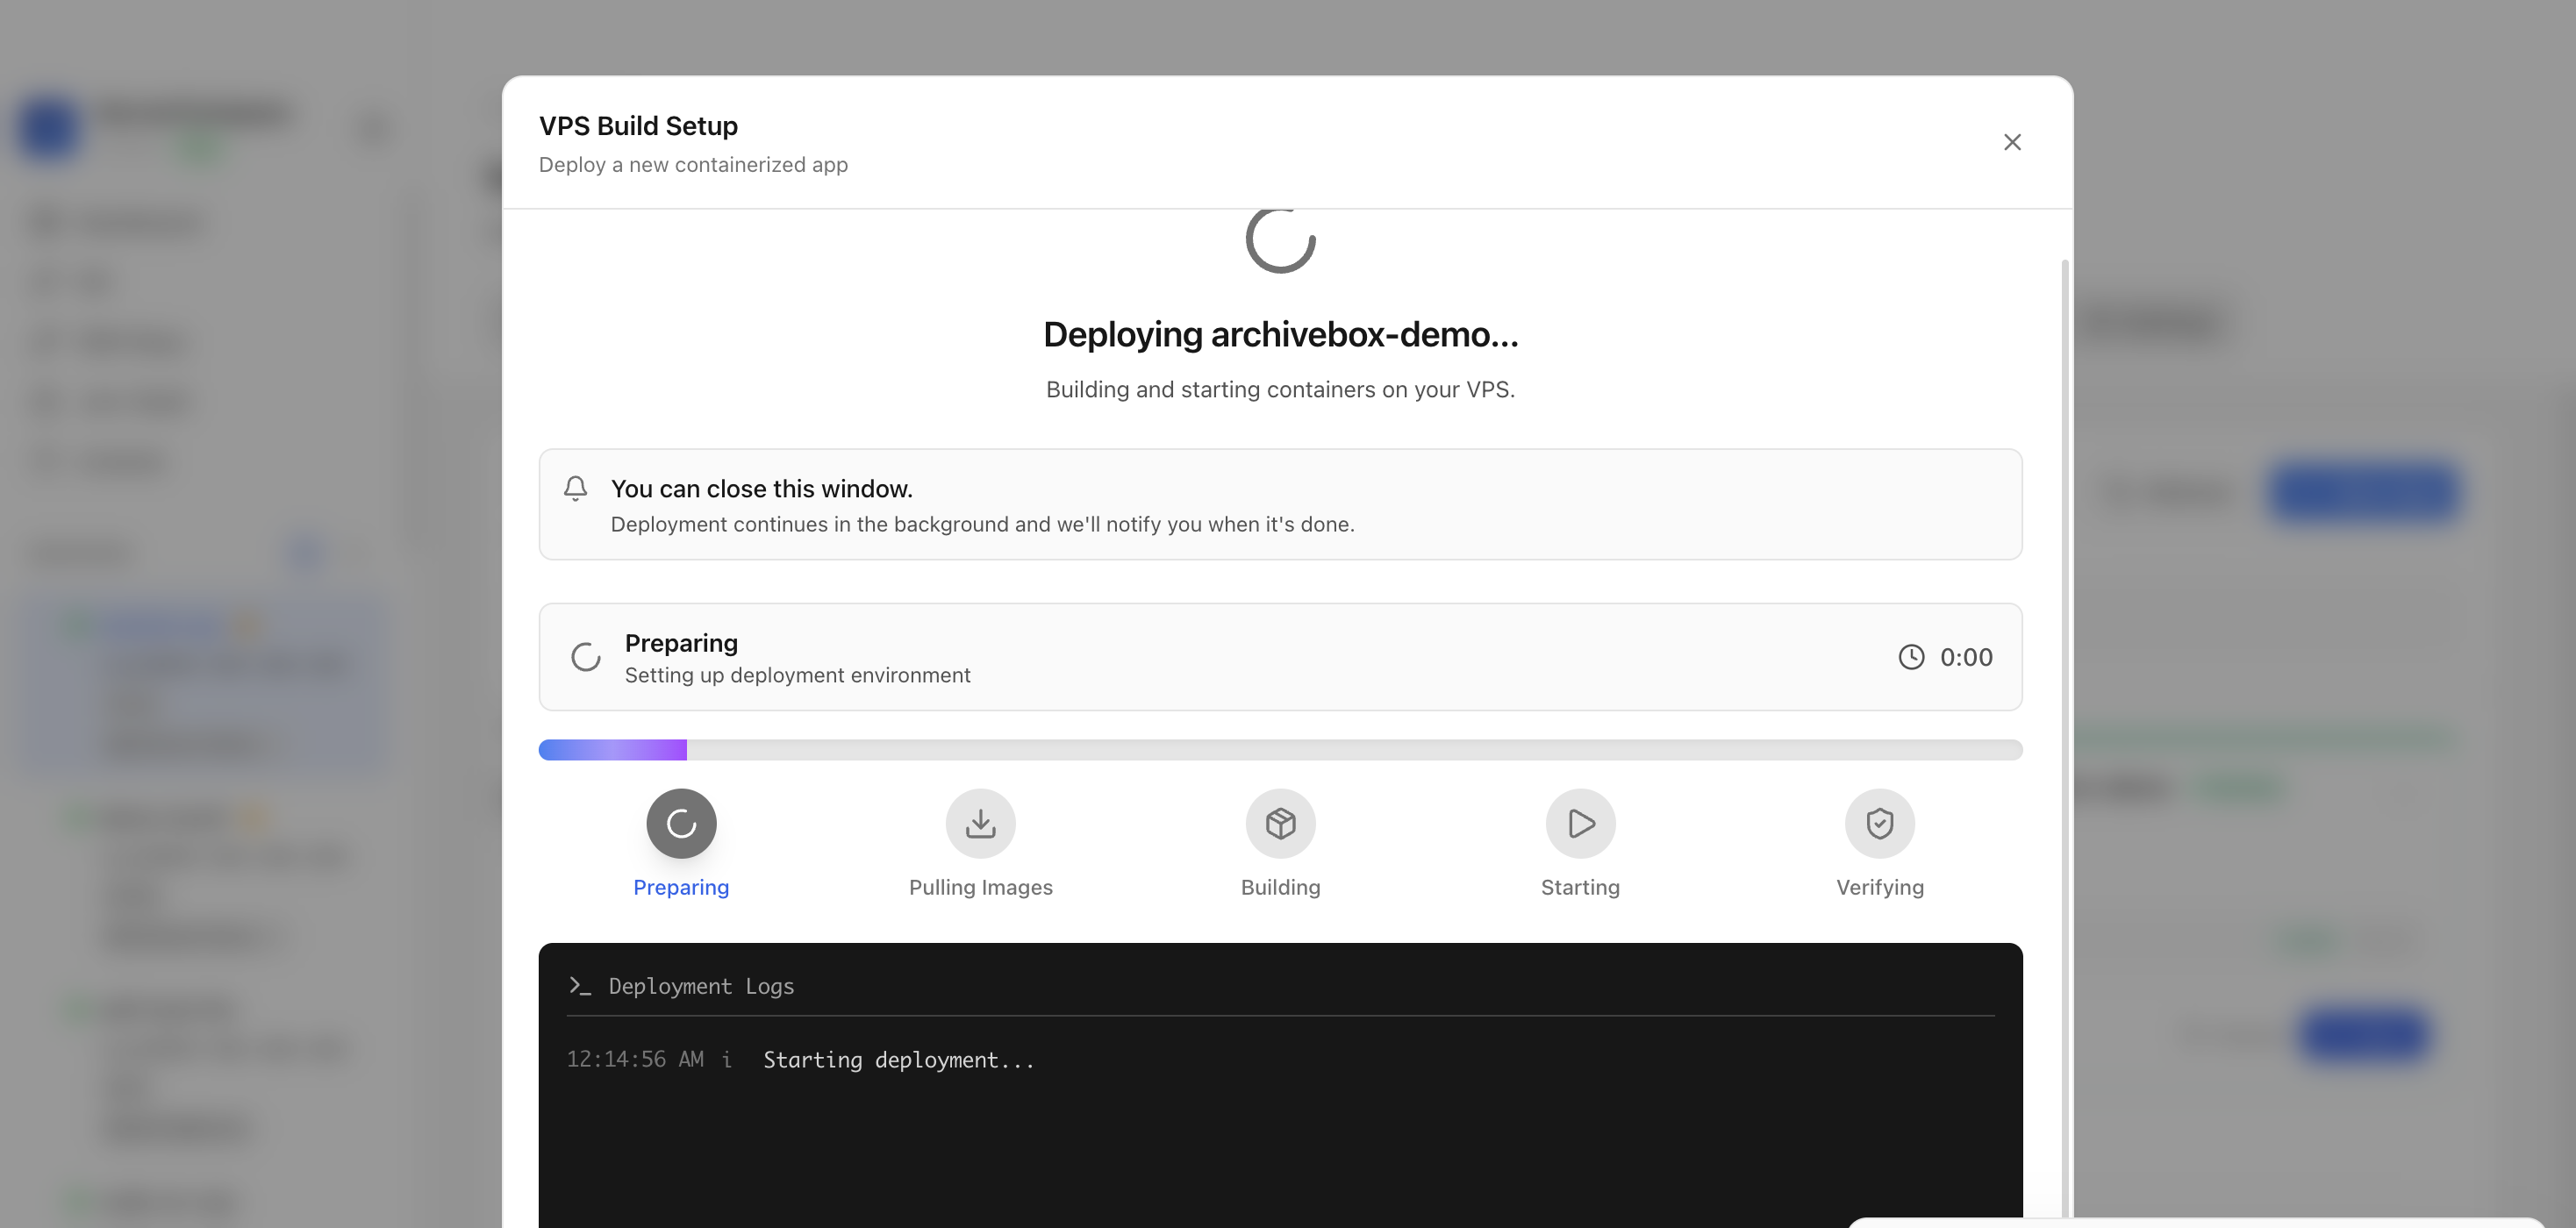
Task: Click the 'Deployment Logs' header text
Action: point(701,986)
